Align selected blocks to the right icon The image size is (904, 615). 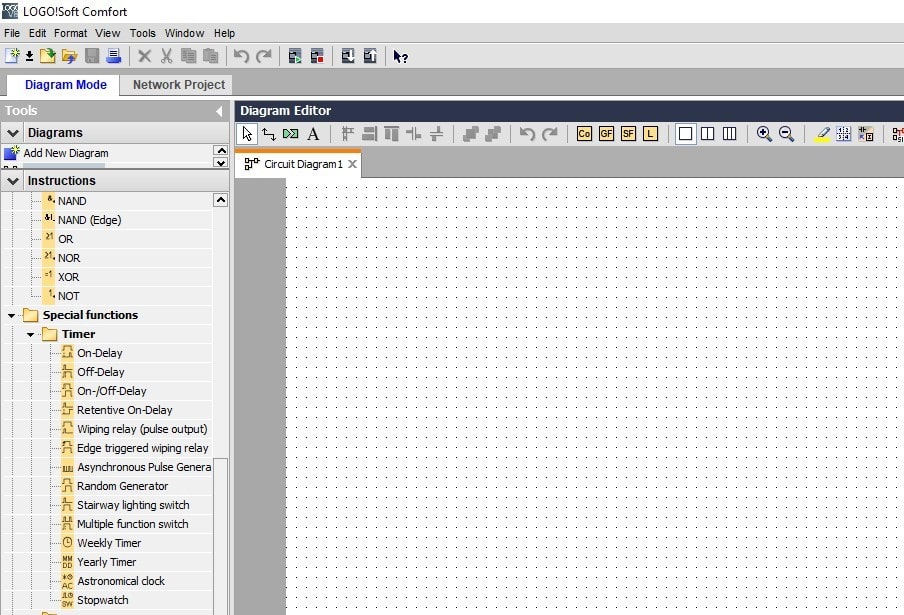coord(369,134)
